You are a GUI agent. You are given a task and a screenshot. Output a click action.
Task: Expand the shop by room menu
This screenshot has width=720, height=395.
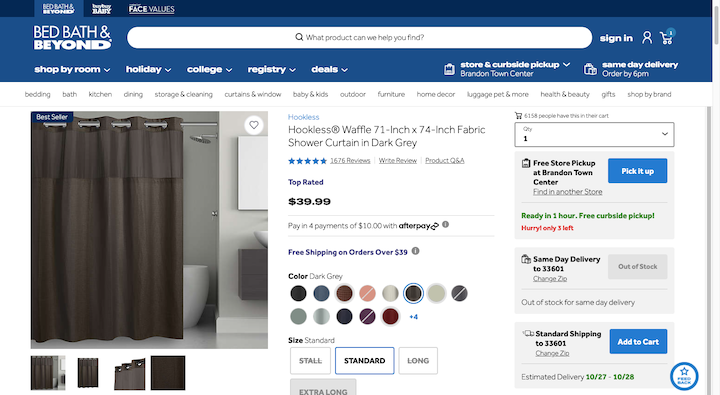(x=72, y=69)
